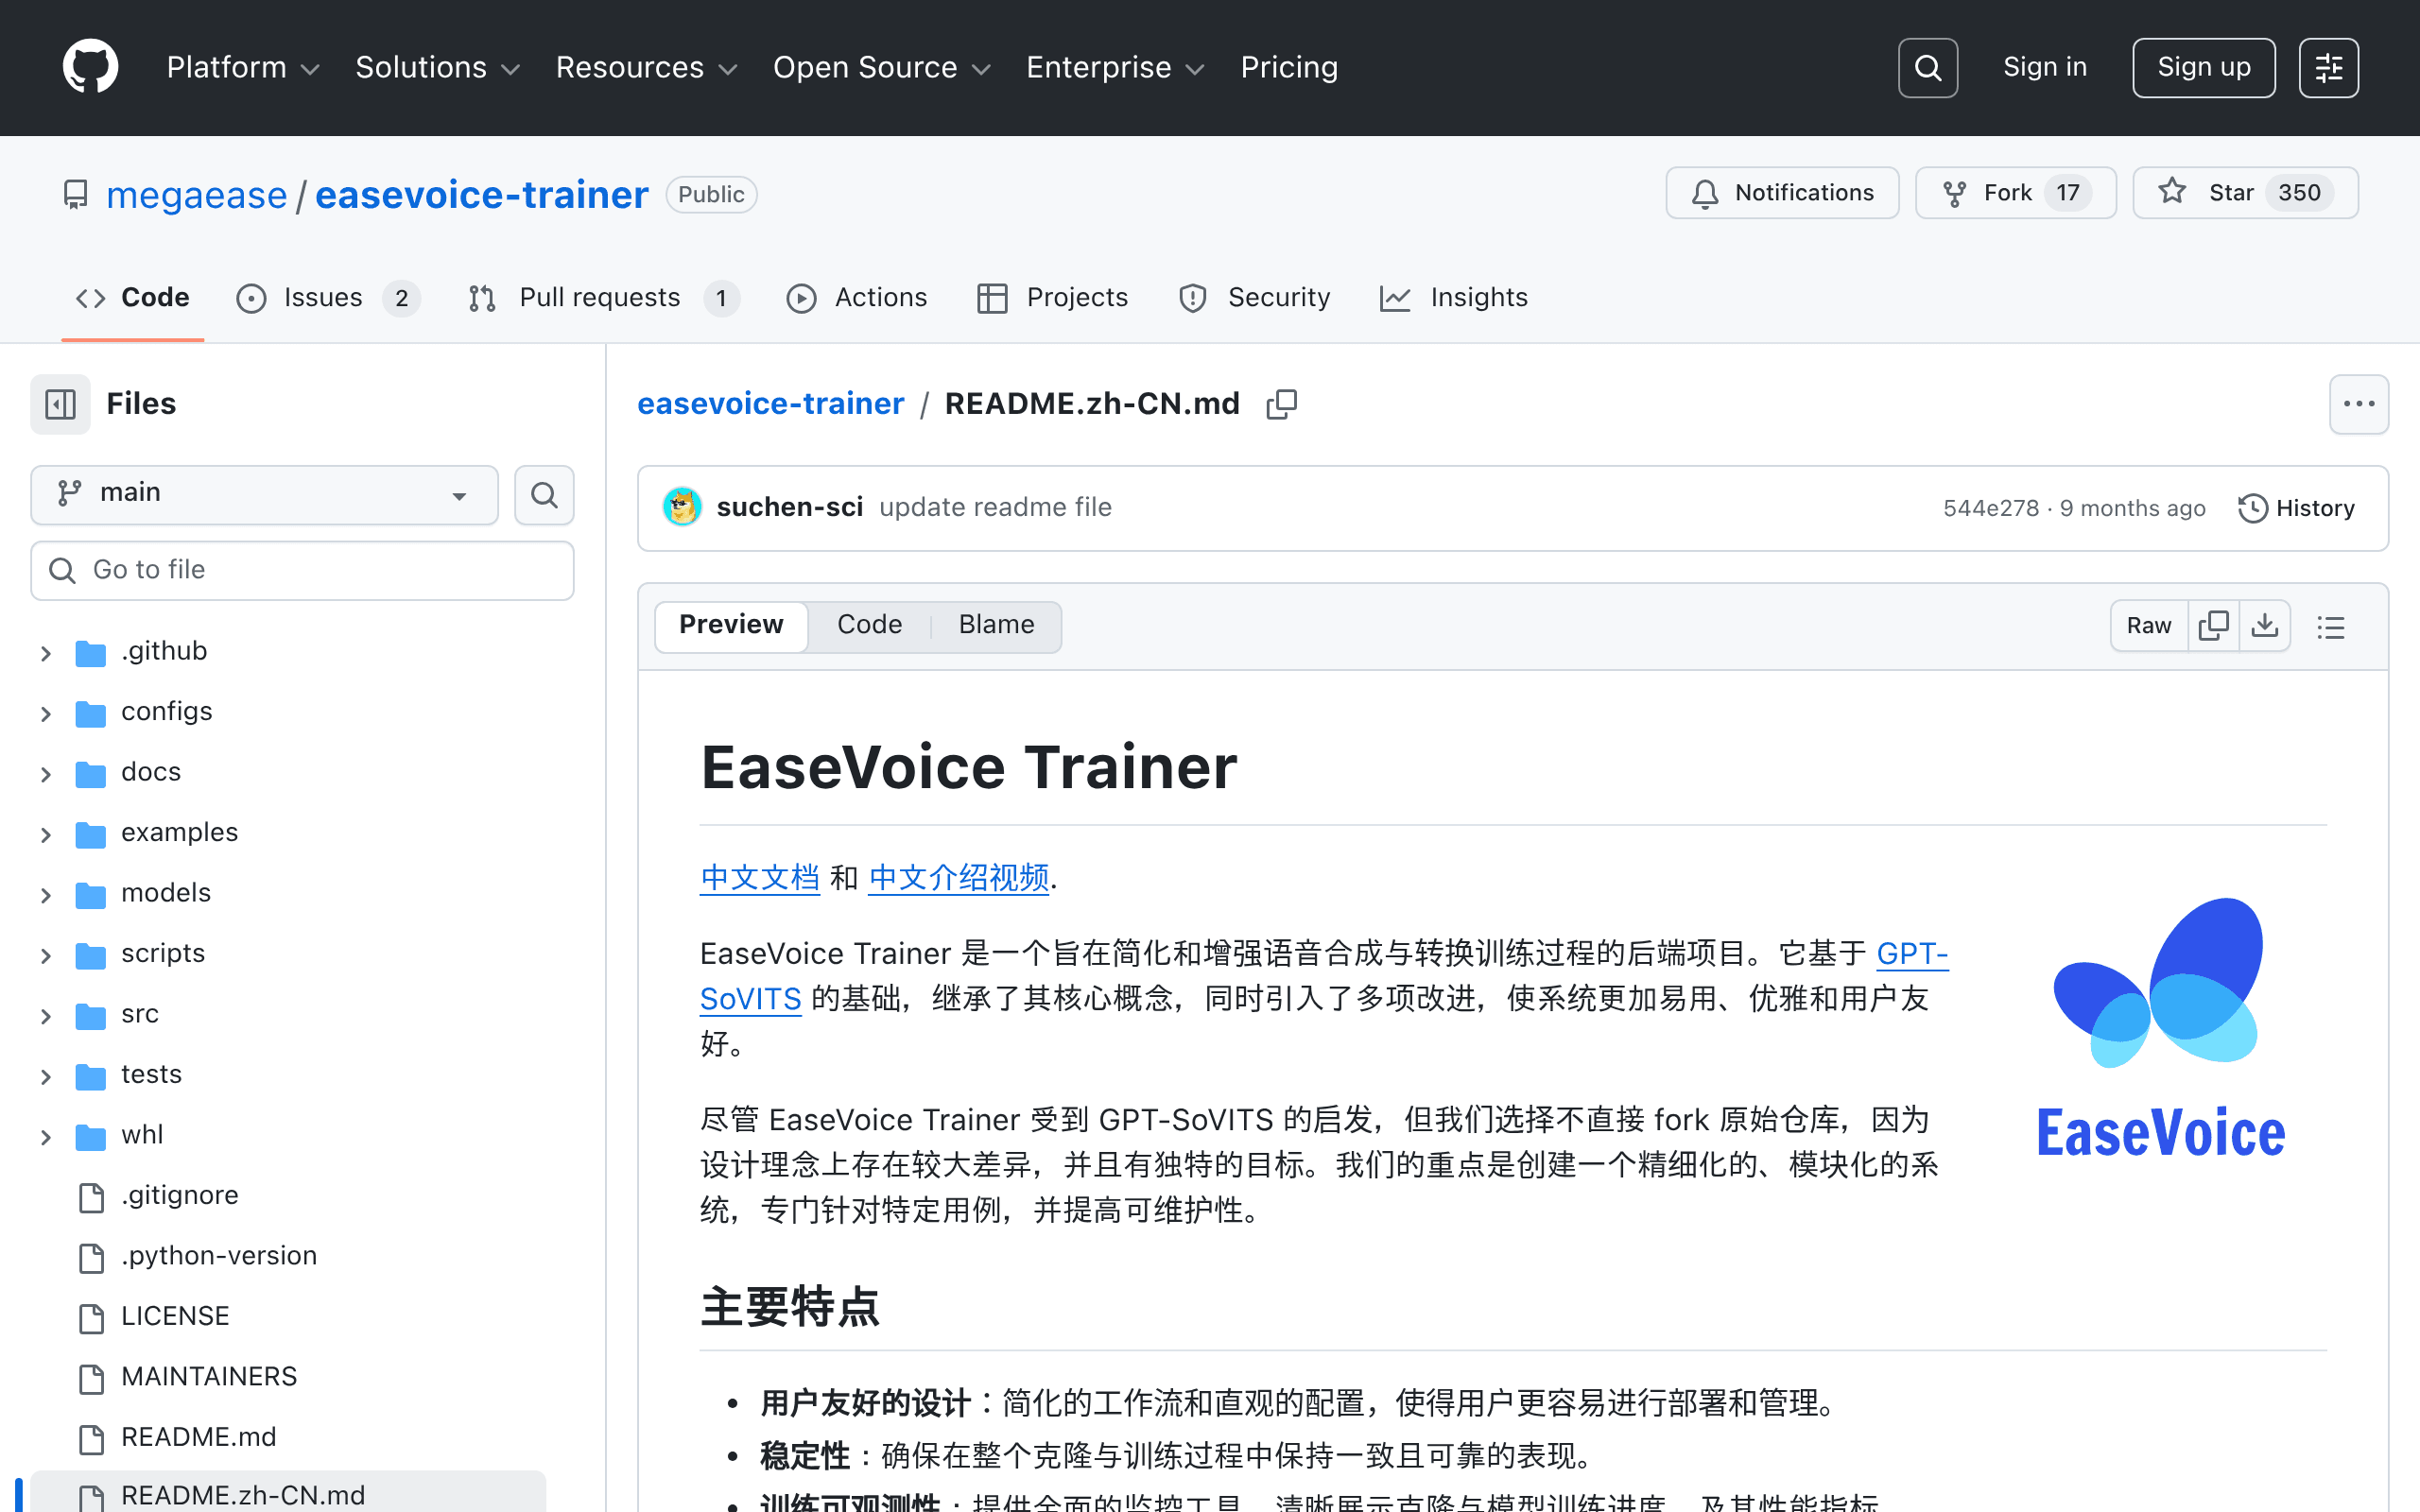
Task: Open the main branch dropdown
Action: 264,494
